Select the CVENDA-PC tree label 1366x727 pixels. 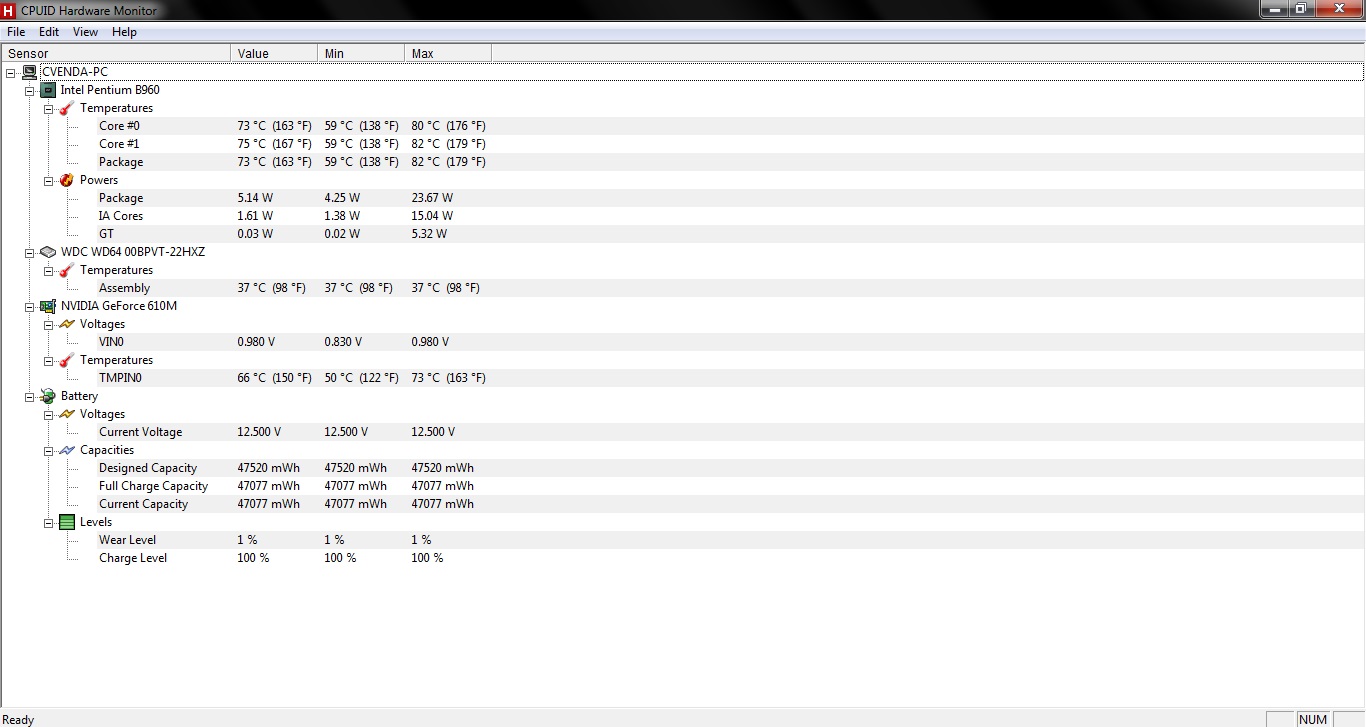[x=75, y=72]
